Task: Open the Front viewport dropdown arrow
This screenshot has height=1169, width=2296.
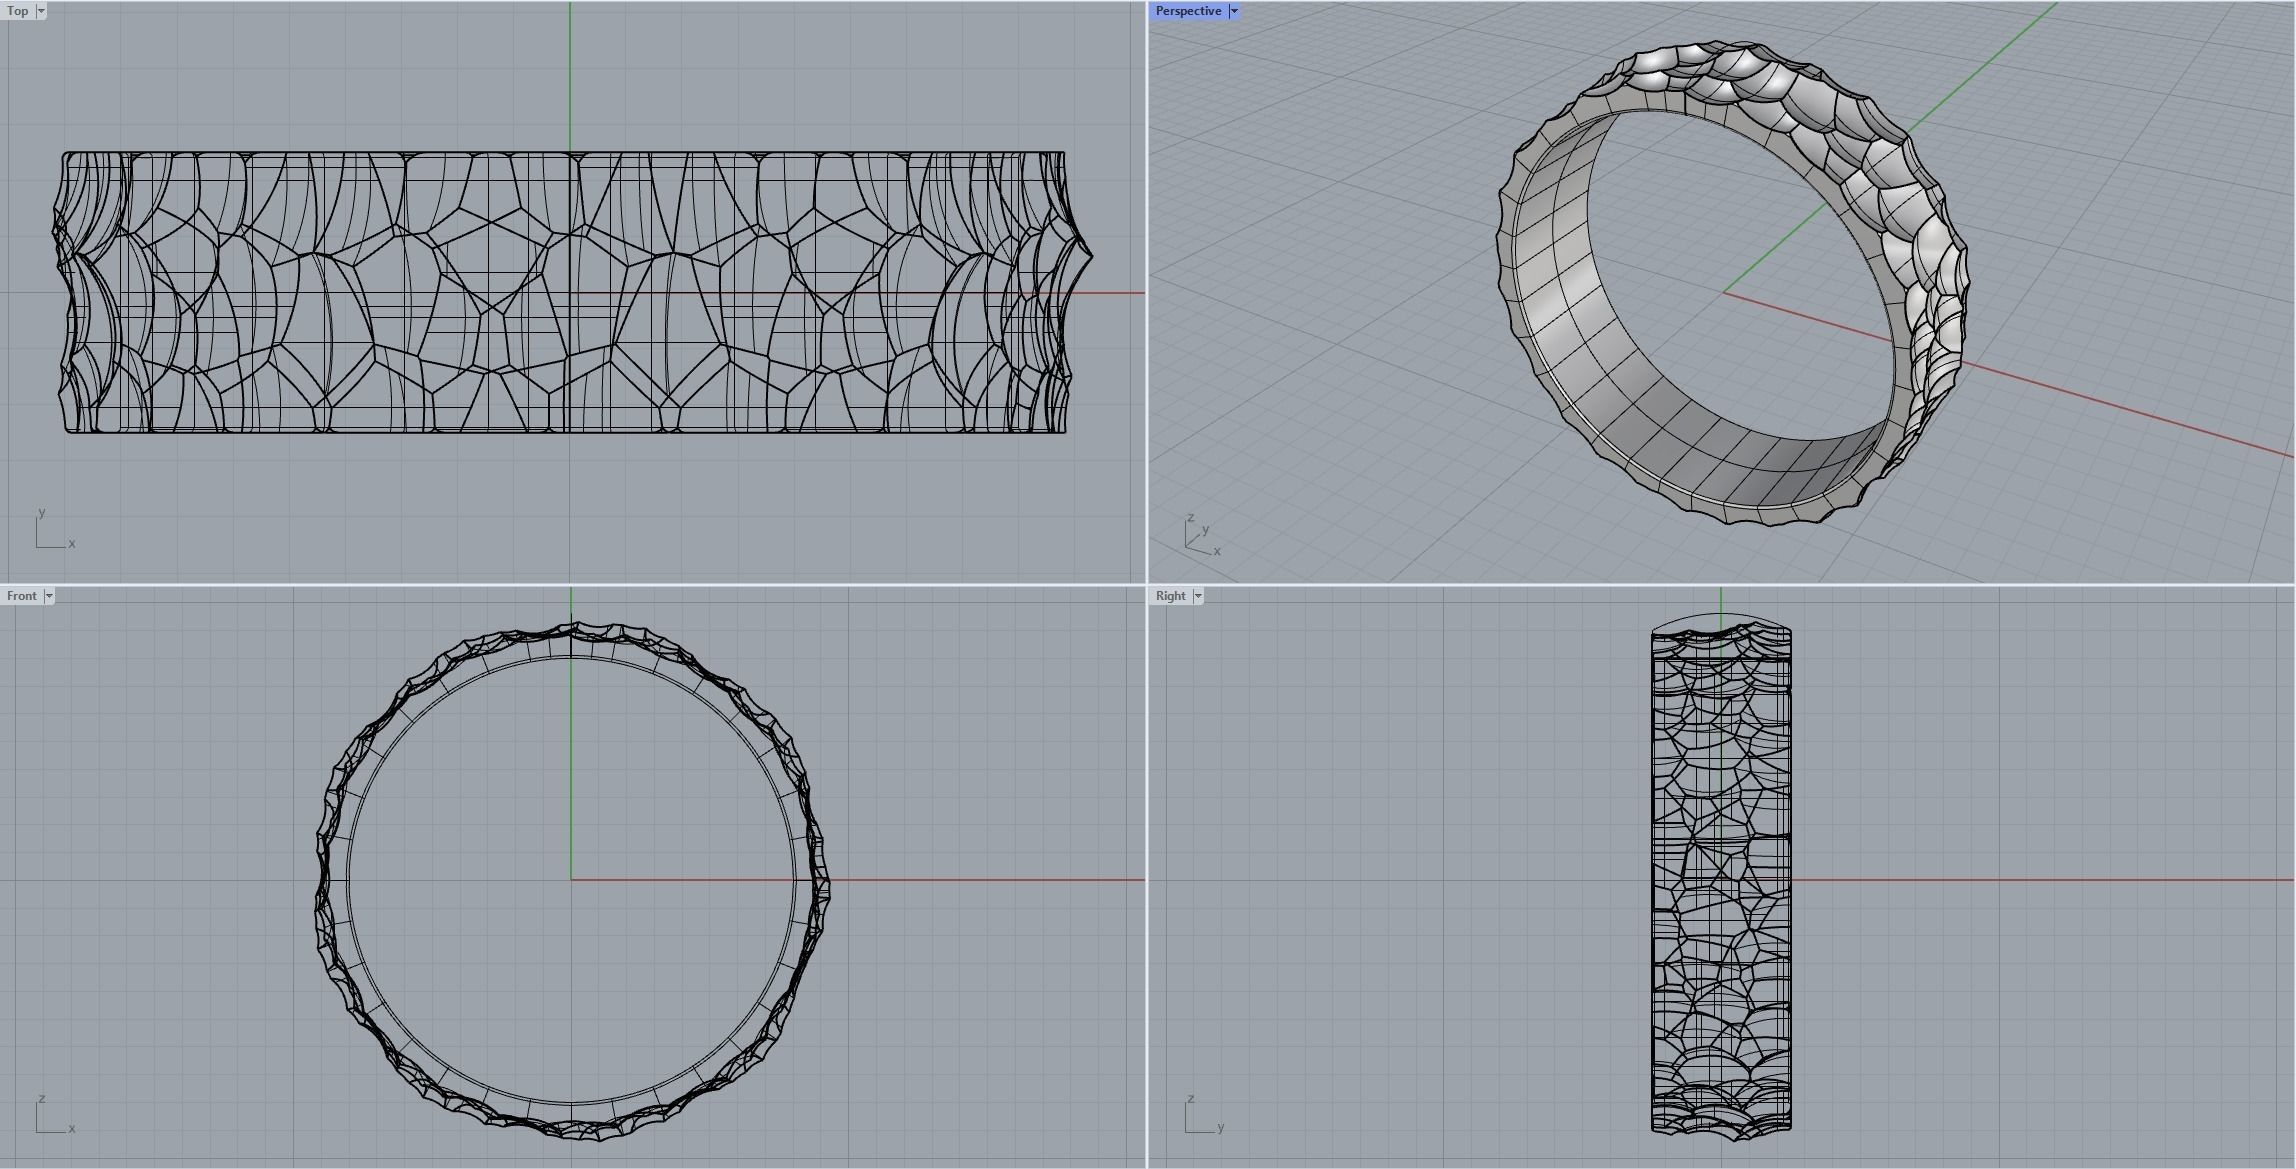Action: [x=49, y=596]
